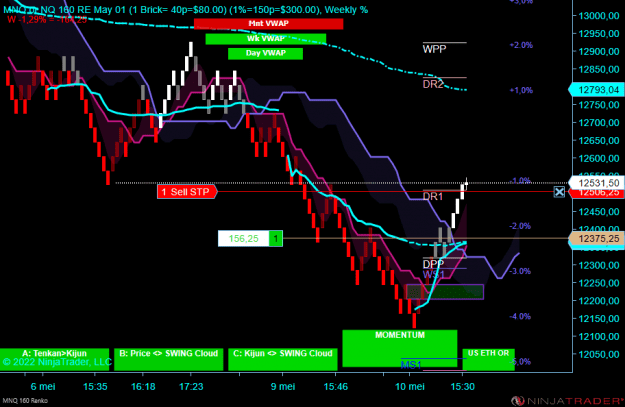Click the 12375,25 entry price marker

pos(596,238)
